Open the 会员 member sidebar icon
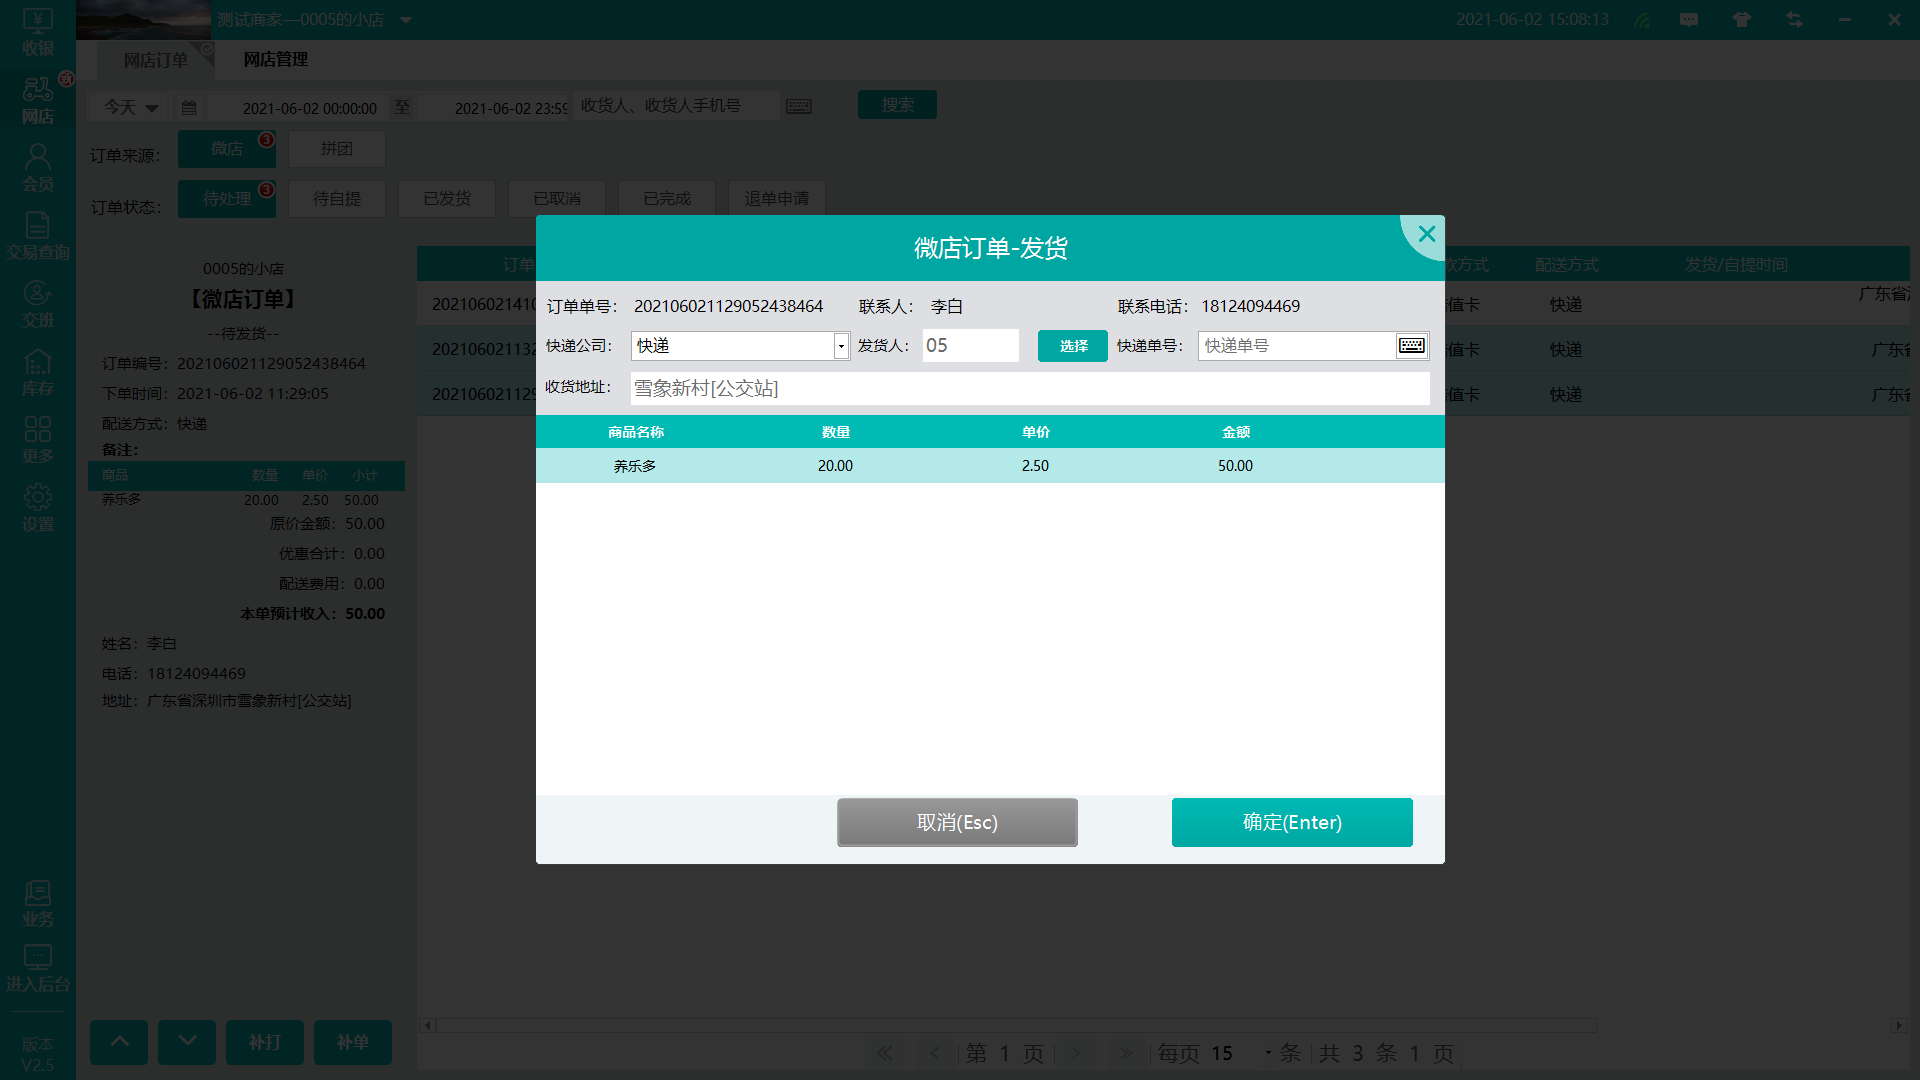 (38, 168)
